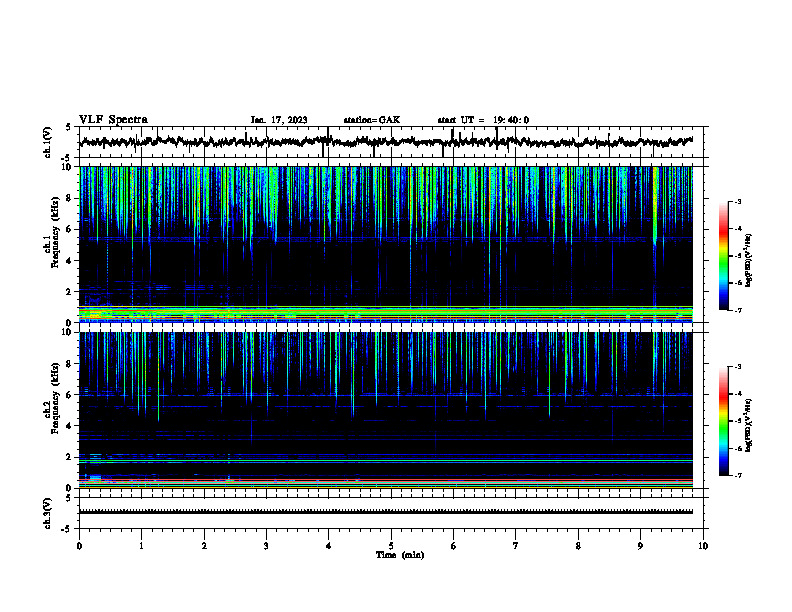Click the red horizontal line in ch.2 spectrogram

[x=386, y=480]
